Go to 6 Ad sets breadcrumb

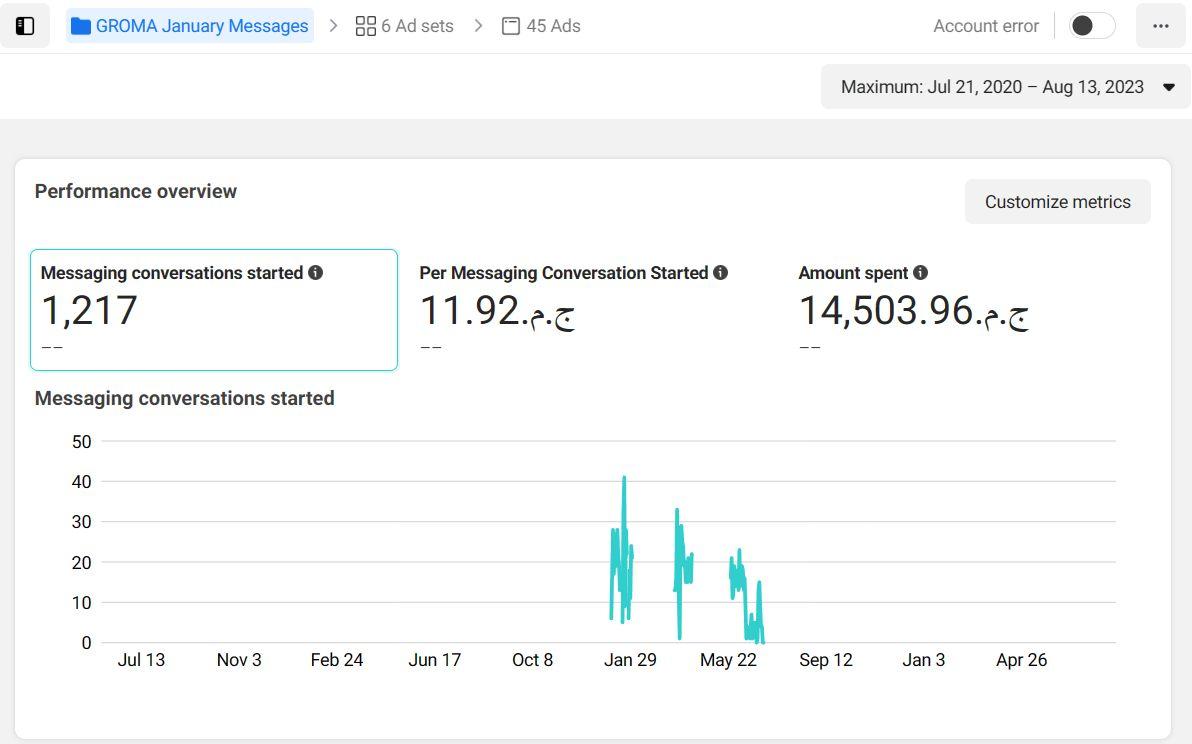click(417, 26)
